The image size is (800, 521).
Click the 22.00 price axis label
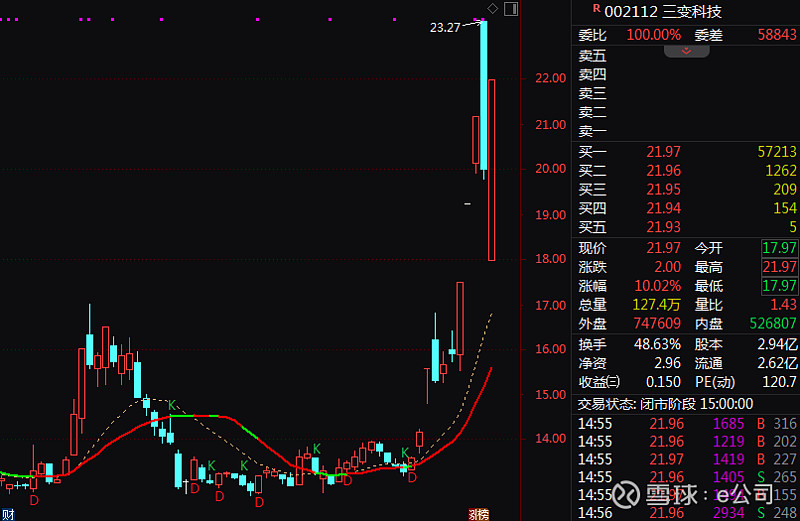552,79
